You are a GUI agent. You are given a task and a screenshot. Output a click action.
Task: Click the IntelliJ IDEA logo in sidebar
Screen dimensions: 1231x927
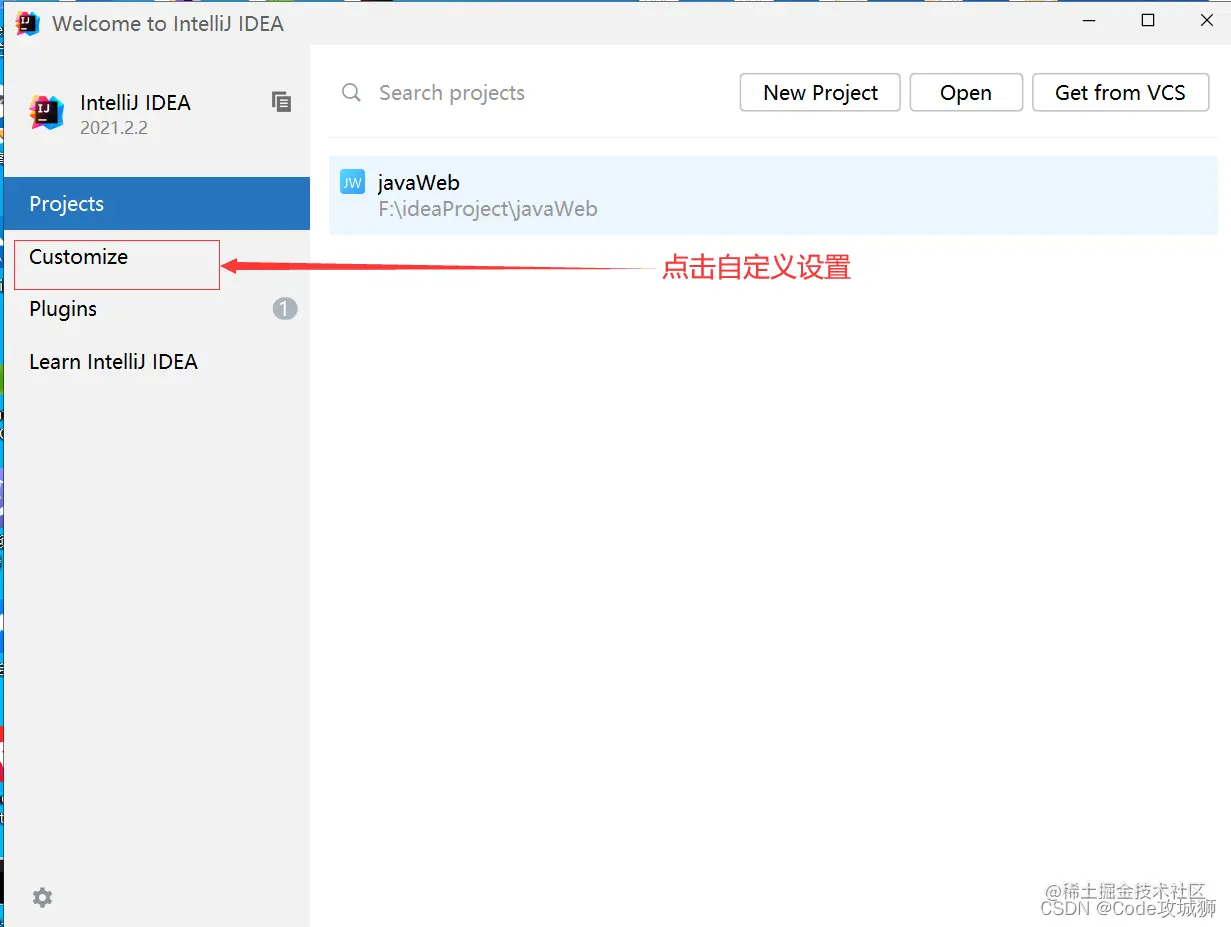46,113
